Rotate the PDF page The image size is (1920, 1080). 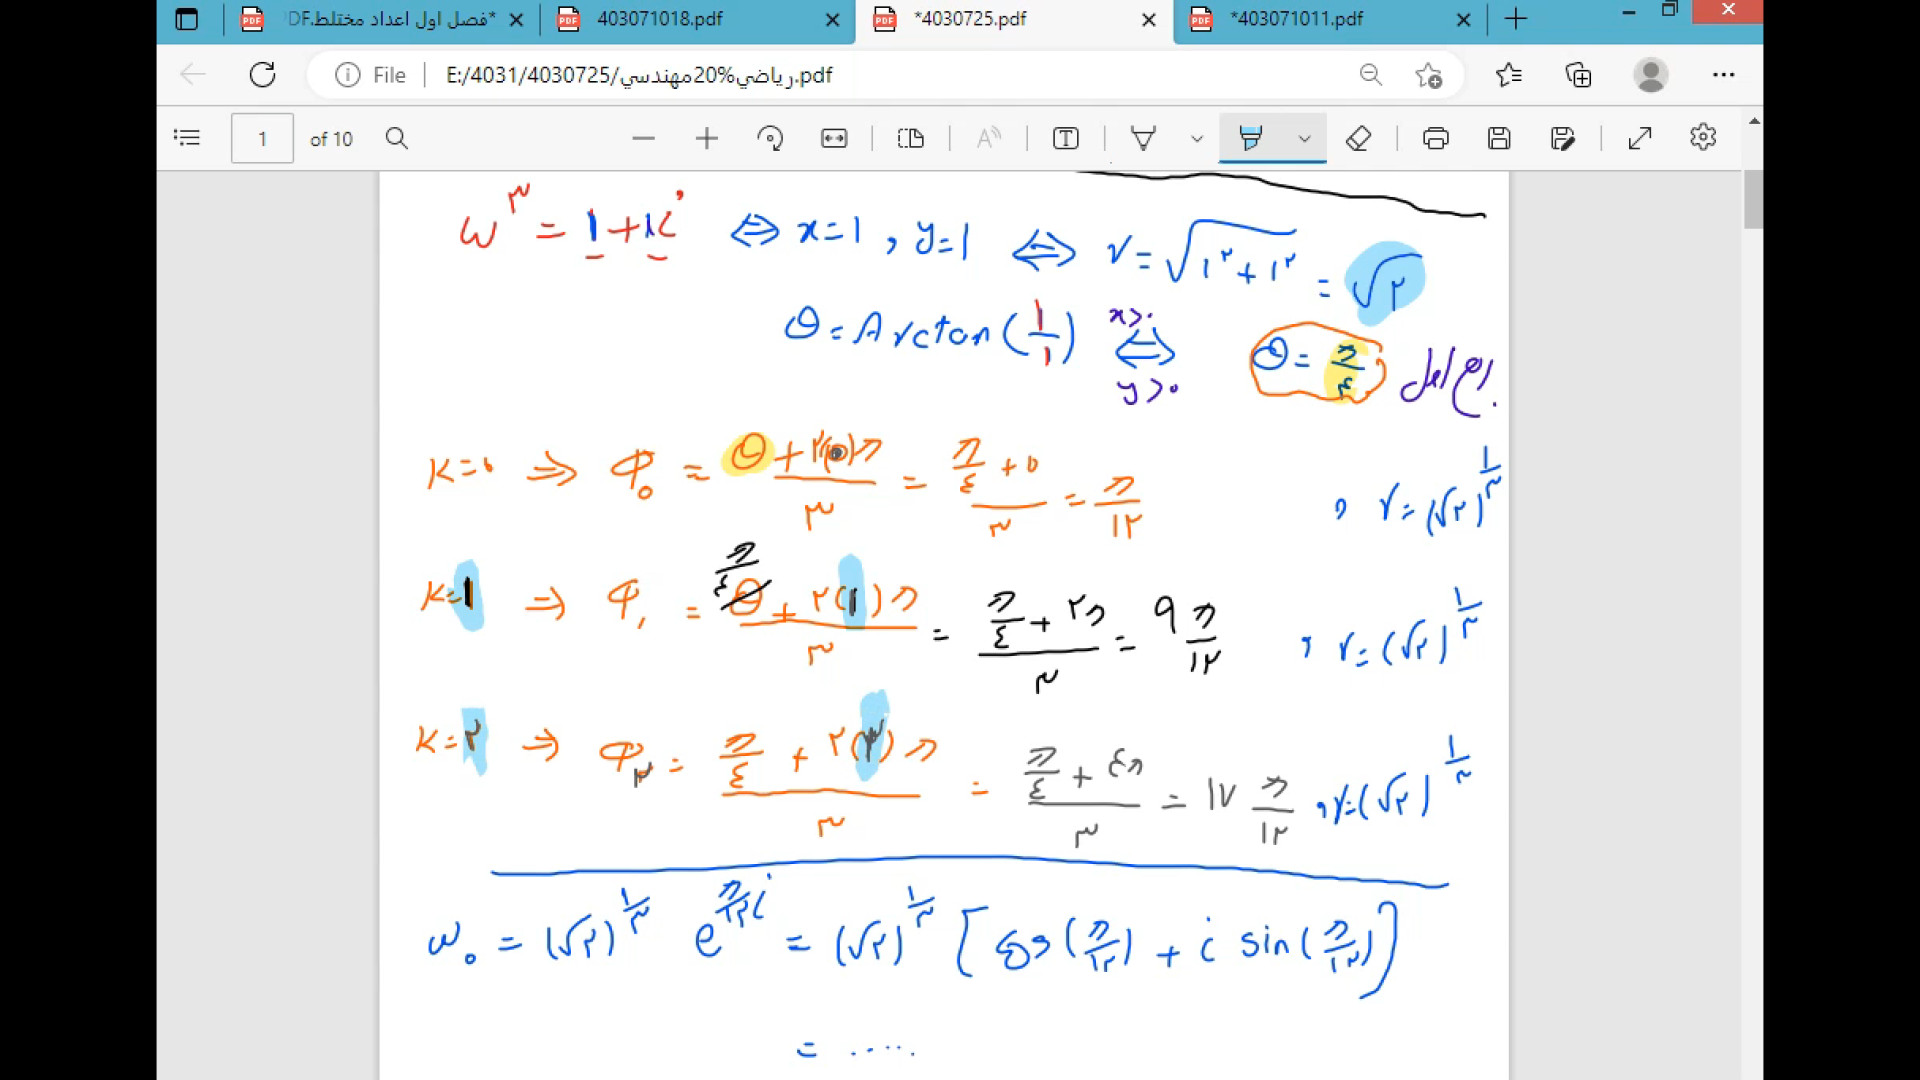click(x=770, y=138)
